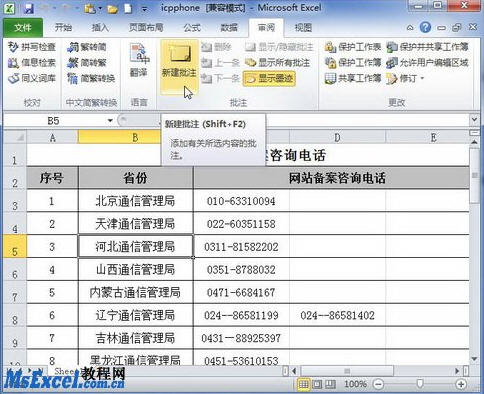Click 允许用户编辑区域 button

[x=428, y=63]
